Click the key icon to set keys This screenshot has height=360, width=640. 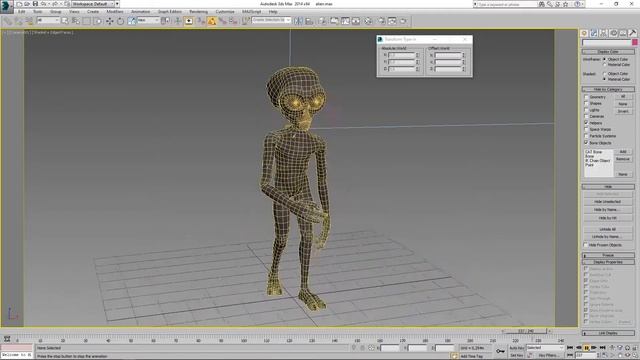point(500,351)
